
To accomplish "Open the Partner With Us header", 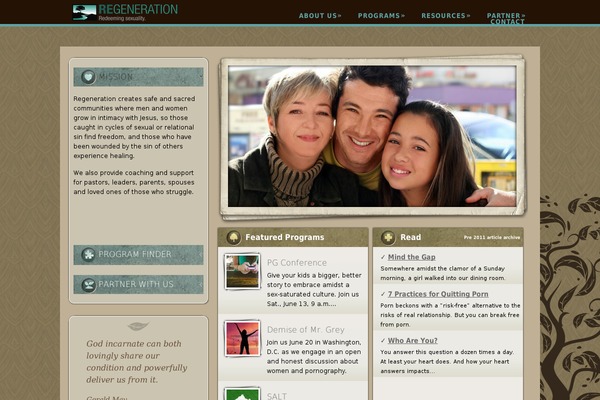I will tap(138, 285).
